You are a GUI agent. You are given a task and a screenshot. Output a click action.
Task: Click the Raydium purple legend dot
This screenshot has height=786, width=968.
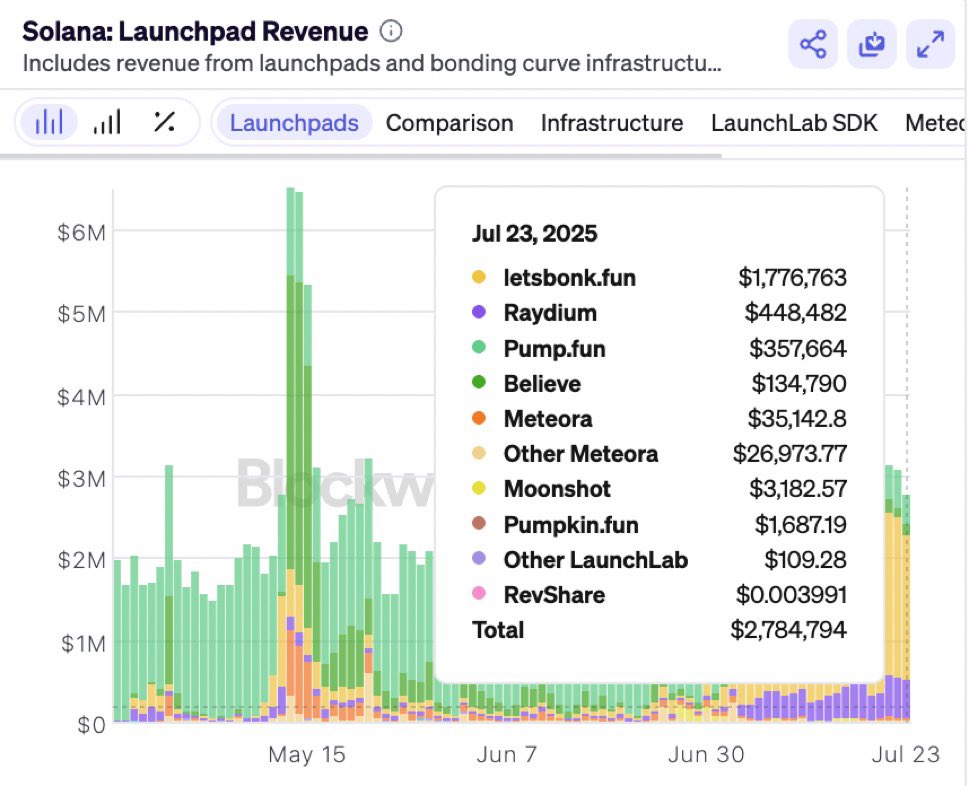pos(478,312)
